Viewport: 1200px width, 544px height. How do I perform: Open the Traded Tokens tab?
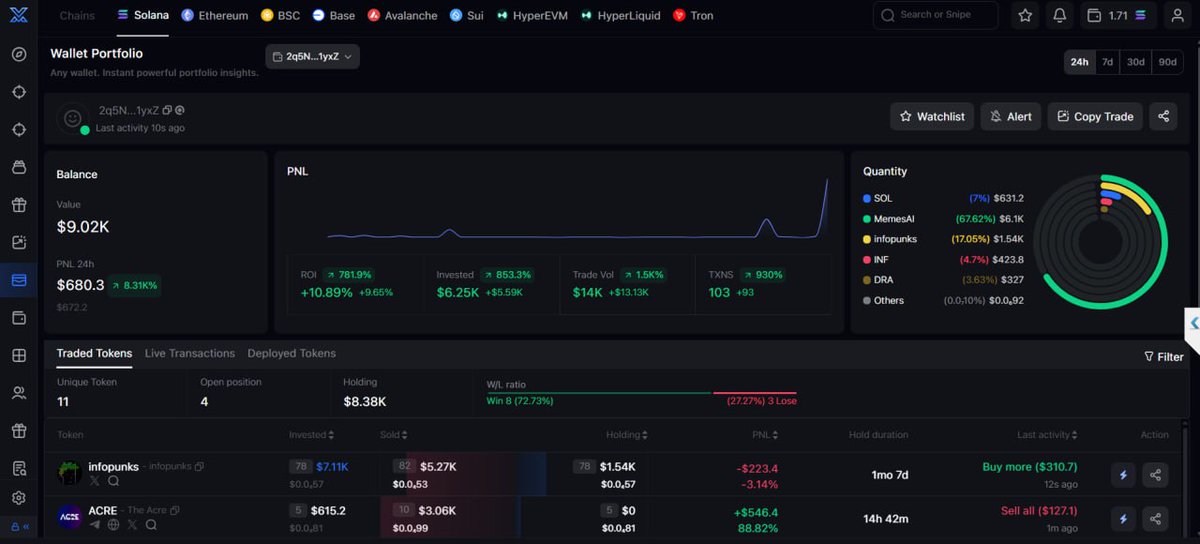[94, 353]
